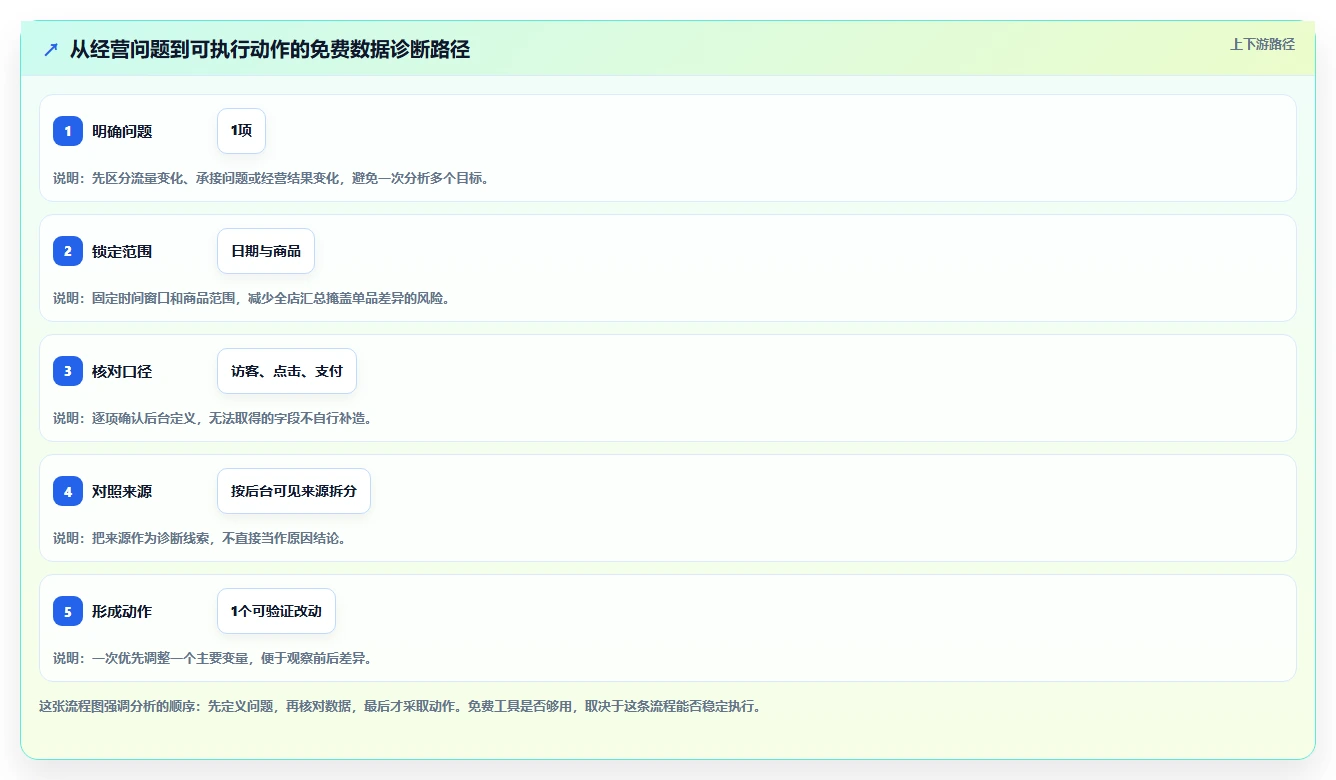This screenshot has width=1336, height=780.
Task: Click step number 4 badge for 对照来源
Action: (x=68, y=491)
